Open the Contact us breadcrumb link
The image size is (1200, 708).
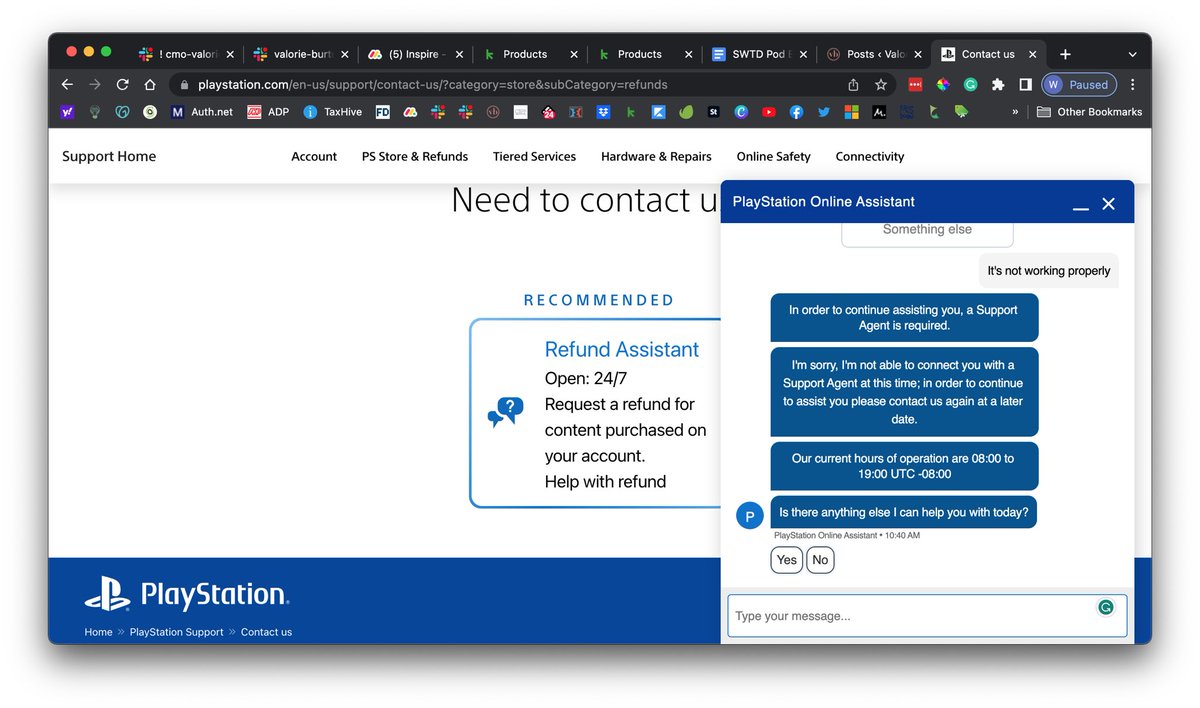(266, 632)
